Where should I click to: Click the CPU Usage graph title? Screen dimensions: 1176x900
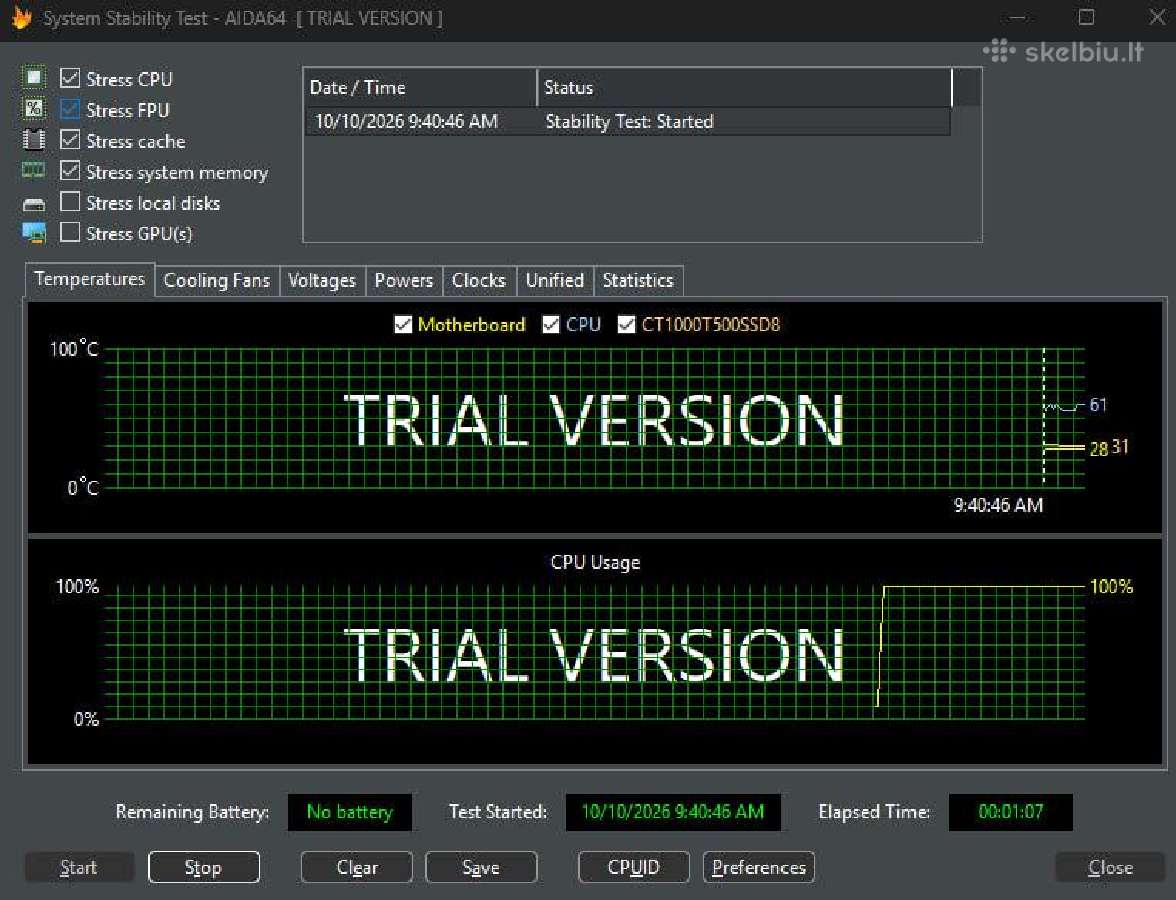596,562
